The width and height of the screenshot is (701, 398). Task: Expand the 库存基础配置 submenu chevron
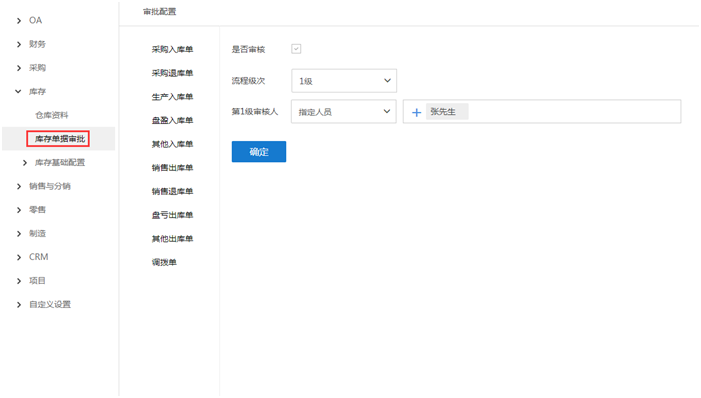[x=25, y=163]
